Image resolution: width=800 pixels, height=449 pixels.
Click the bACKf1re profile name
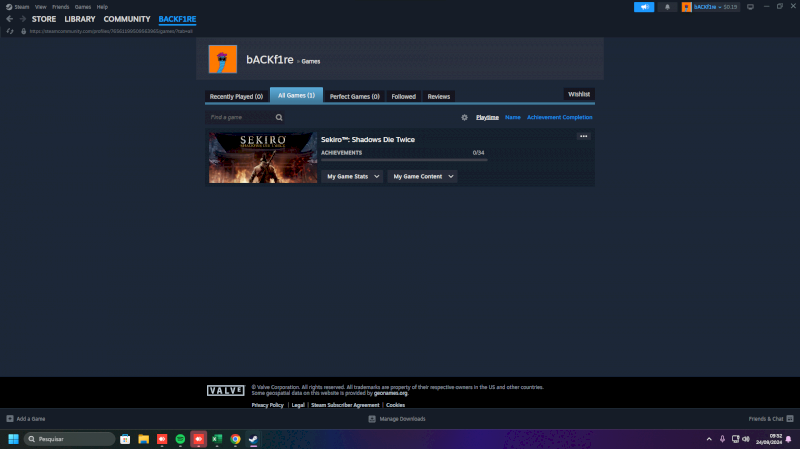pyautogui.click(x=270, y=60)
